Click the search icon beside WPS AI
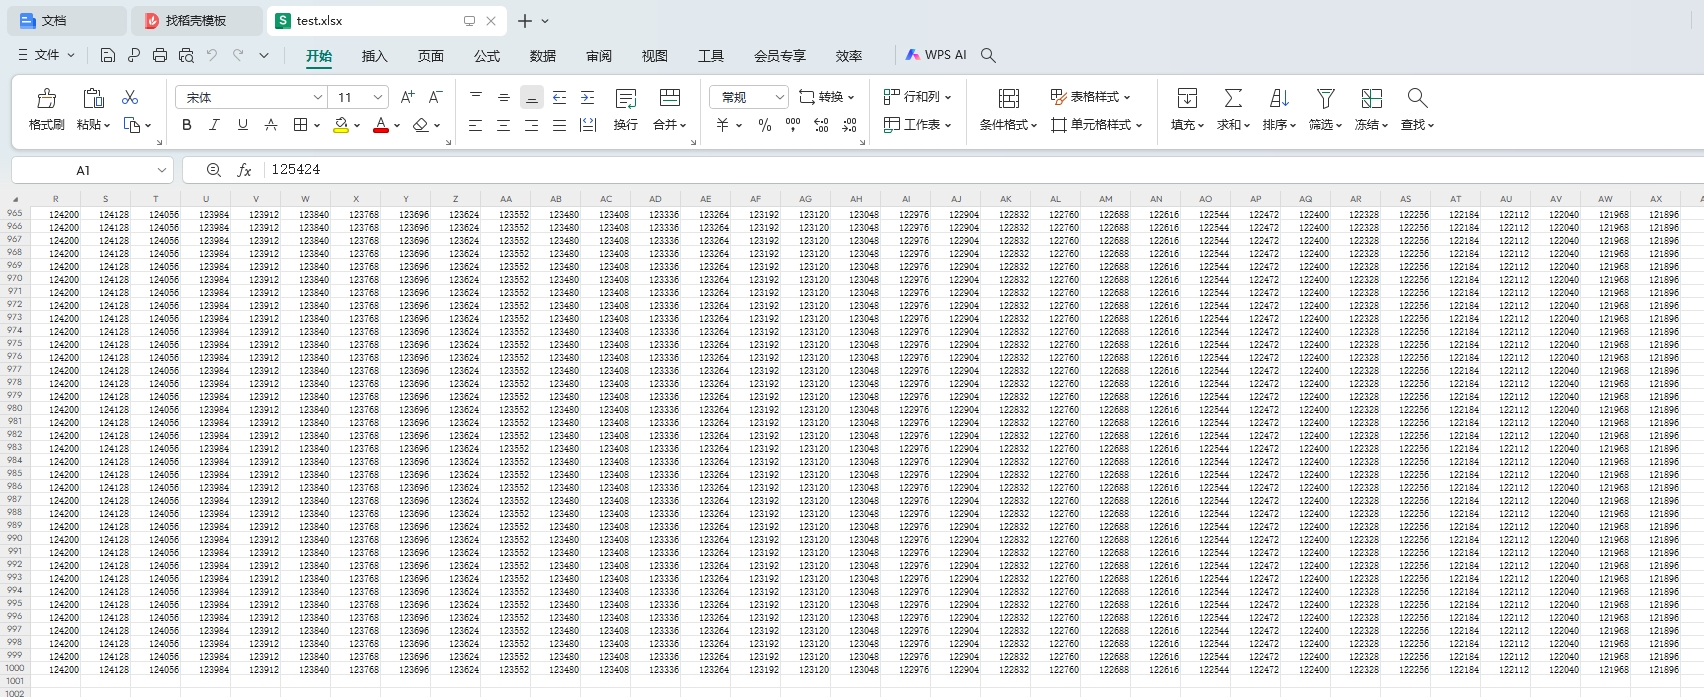The width and height of the screenshot is (1704, 697). point(988,55)
